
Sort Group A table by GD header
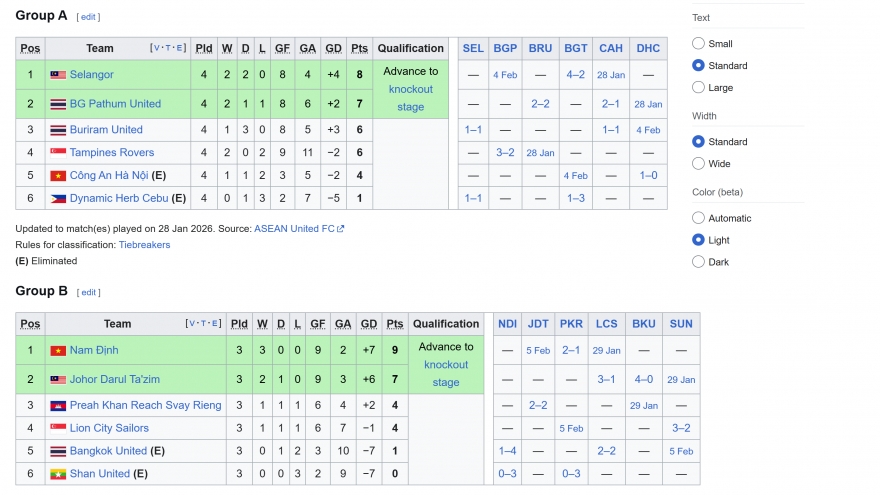333,48
